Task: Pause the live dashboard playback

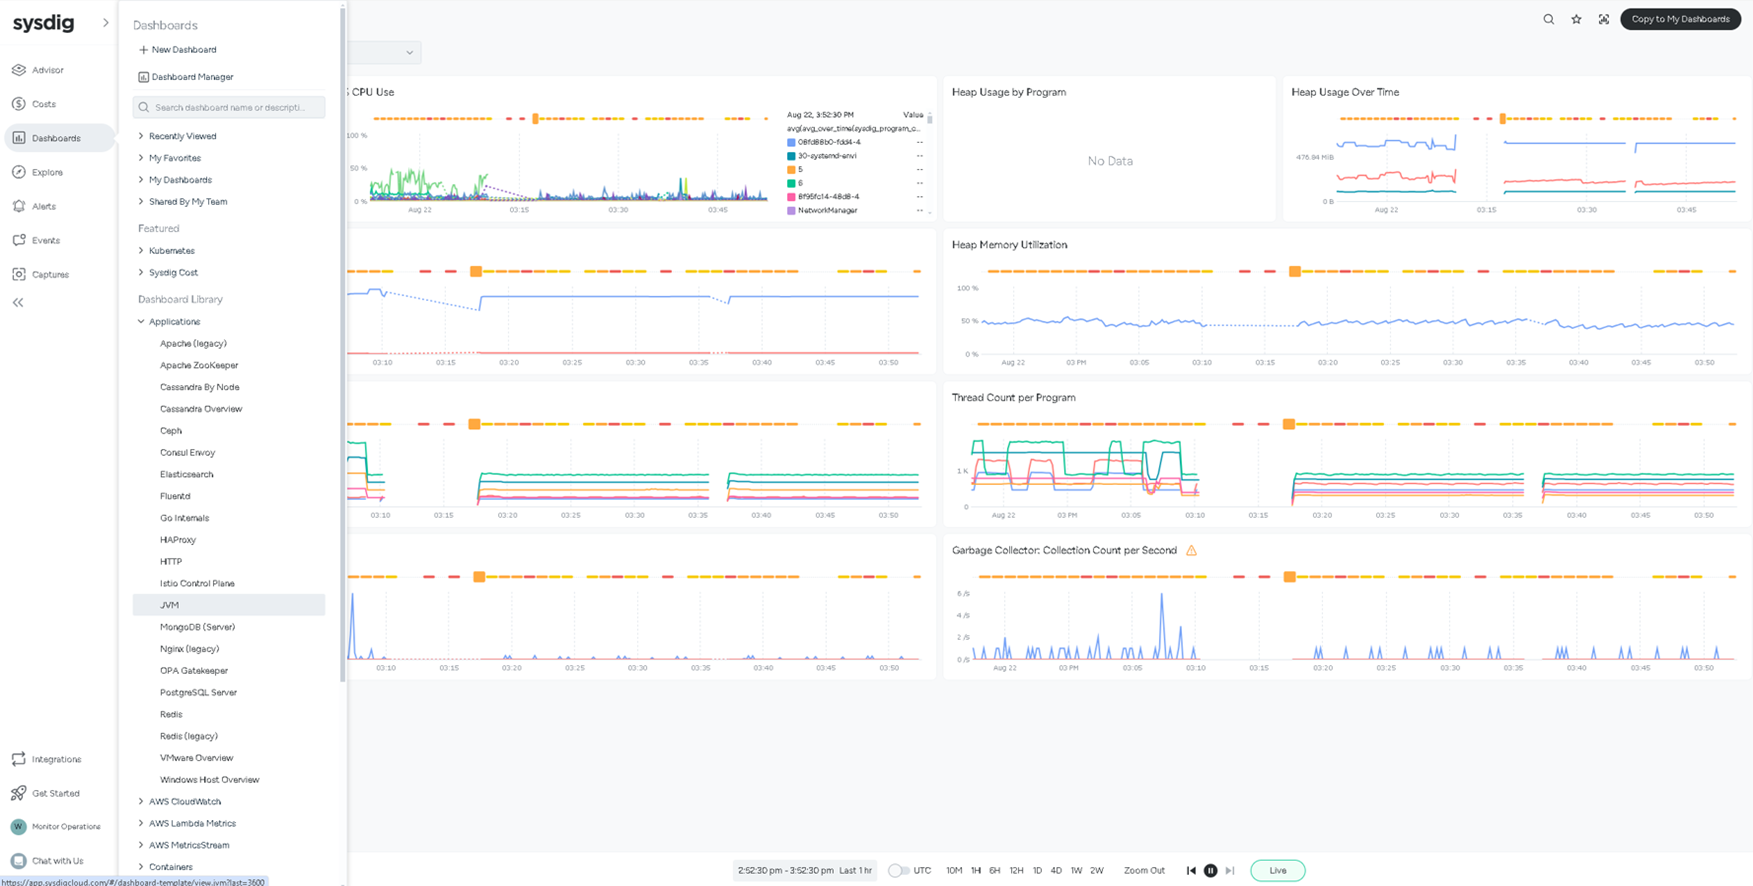Action: coord(1210,870)
